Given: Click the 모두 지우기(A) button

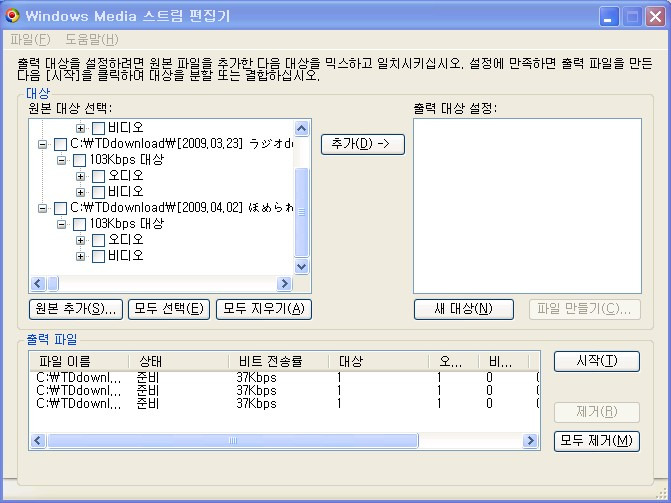Looking at the screenshot, I should click(x=264, y=309).
